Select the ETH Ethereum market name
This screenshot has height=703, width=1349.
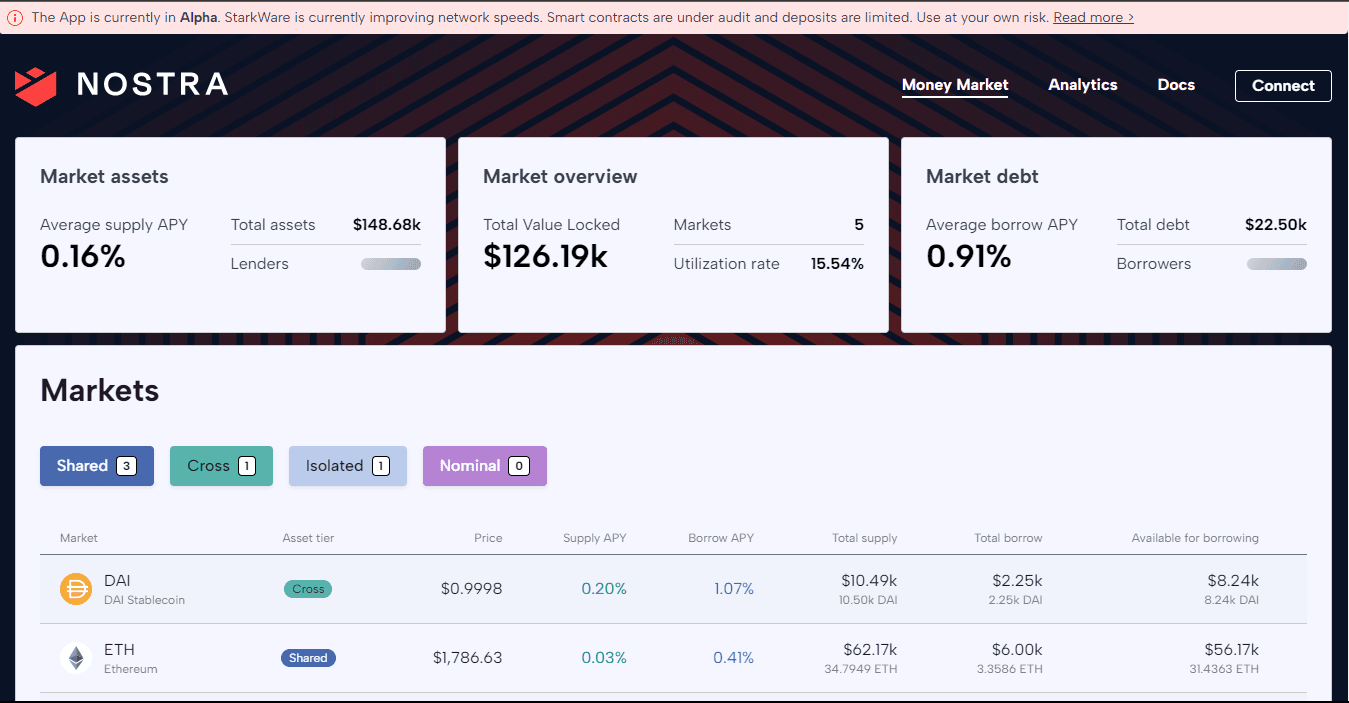131,658
